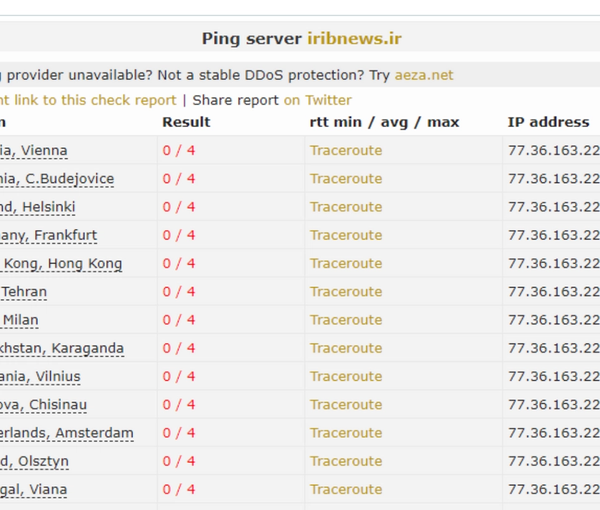The width and height of the screenshot is (600, 510).
Task: Click Traceroute for the C.Budejovice row
Action: 346,179
